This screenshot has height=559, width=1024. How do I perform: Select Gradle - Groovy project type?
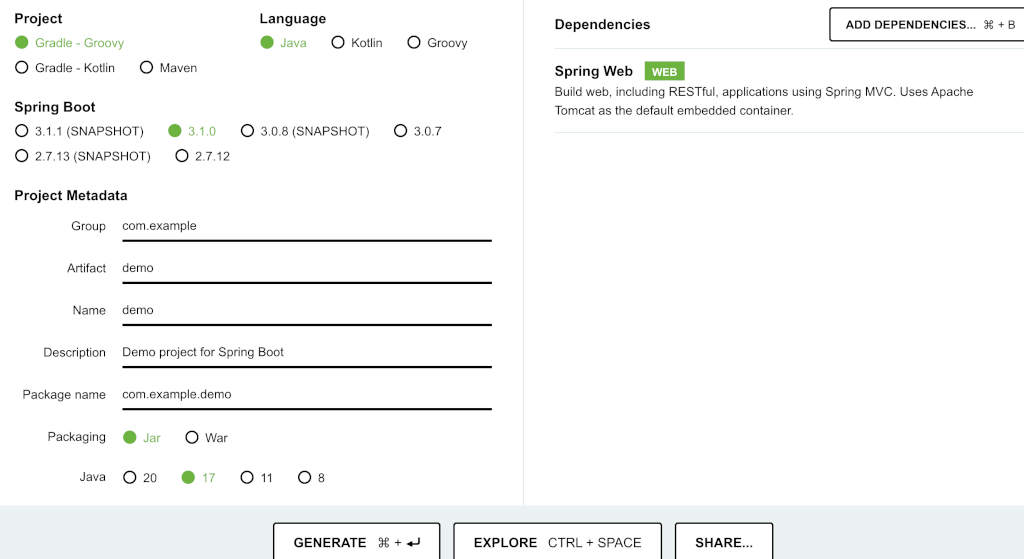pyautogui.click(x=69, y=42)
